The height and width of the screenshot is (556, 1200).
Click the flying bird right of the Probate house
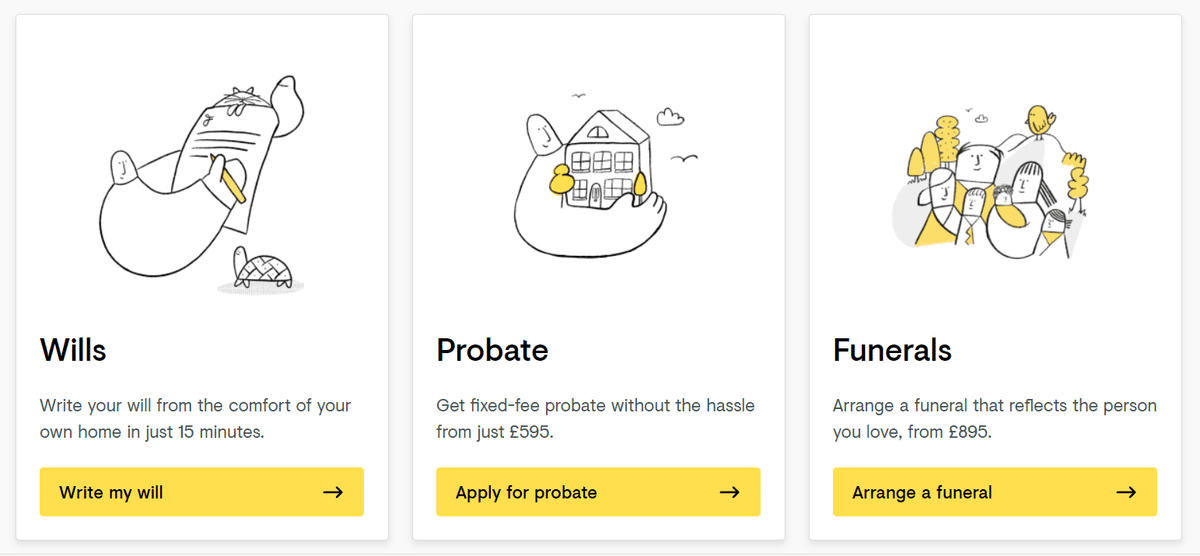[x=685, y=158]
